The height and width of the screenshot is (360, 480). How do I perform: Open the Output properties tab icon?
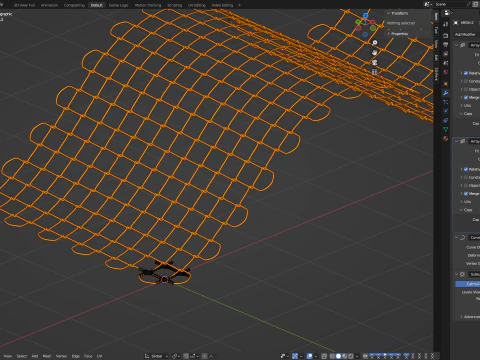tap(446, 45)
